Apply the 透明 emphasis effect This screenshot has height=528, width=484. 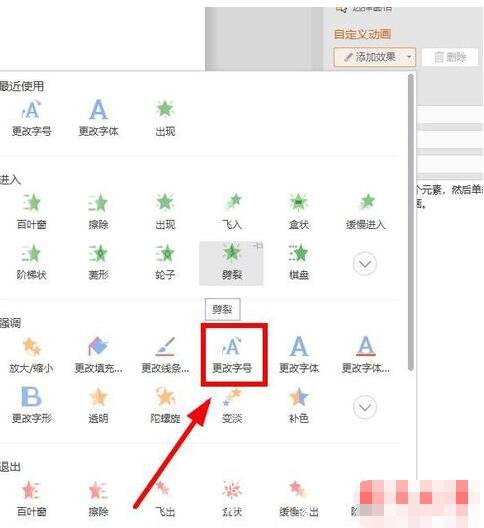98,406
